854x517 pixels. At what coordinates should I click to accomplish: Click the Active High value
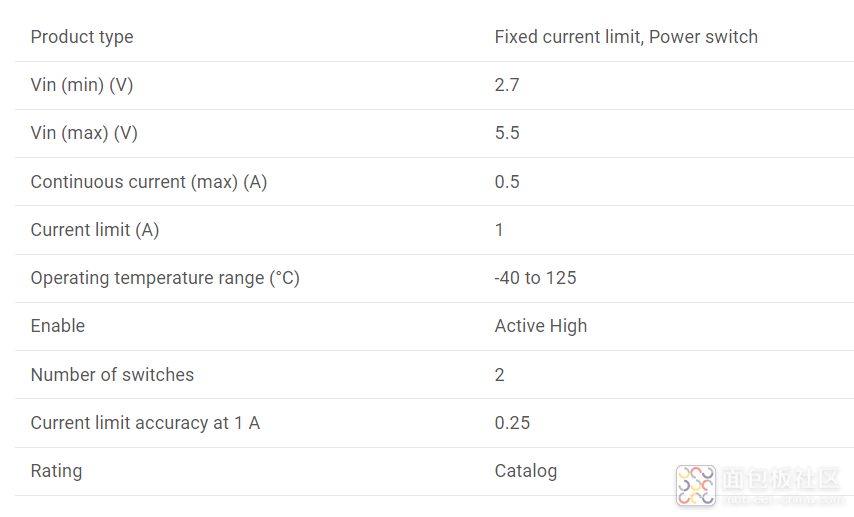click(x=540, y=326)
